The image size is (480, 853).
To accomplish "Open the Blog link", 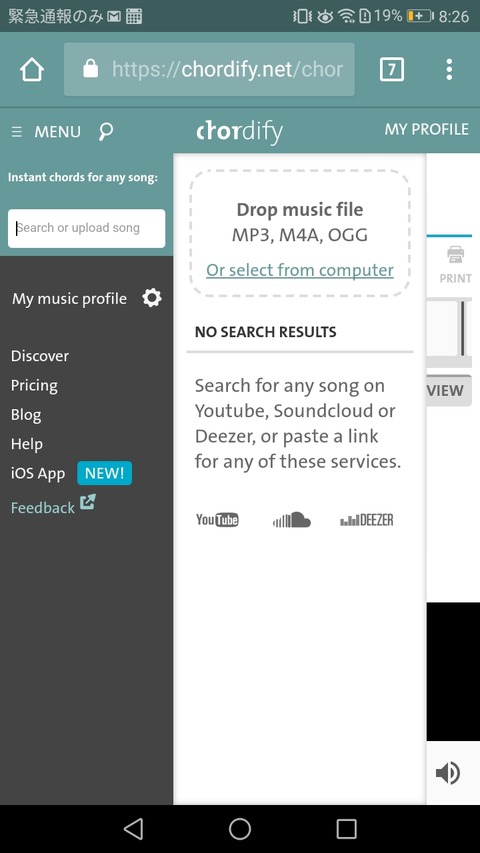I will 26,415.
